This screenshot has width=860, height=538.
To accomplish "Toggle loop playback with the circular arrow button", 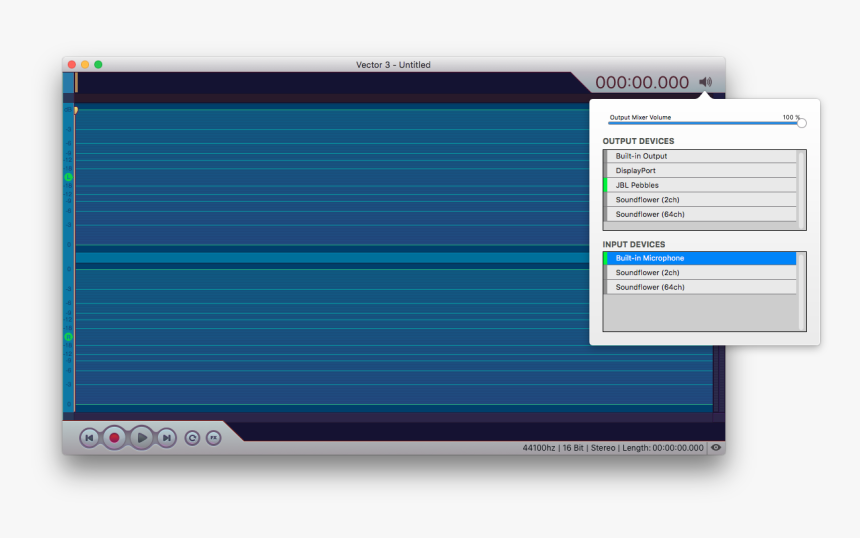I will 192,438.
